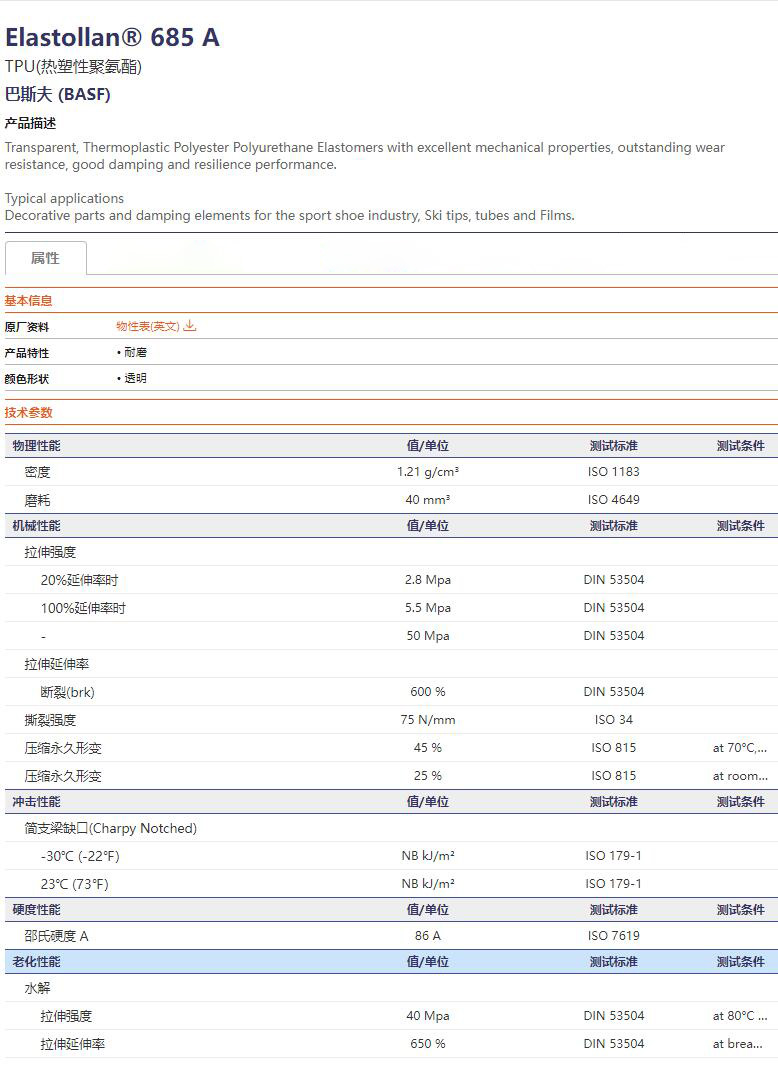Click the NB kJ/m² value for 23°C

[x=428, y=884]
